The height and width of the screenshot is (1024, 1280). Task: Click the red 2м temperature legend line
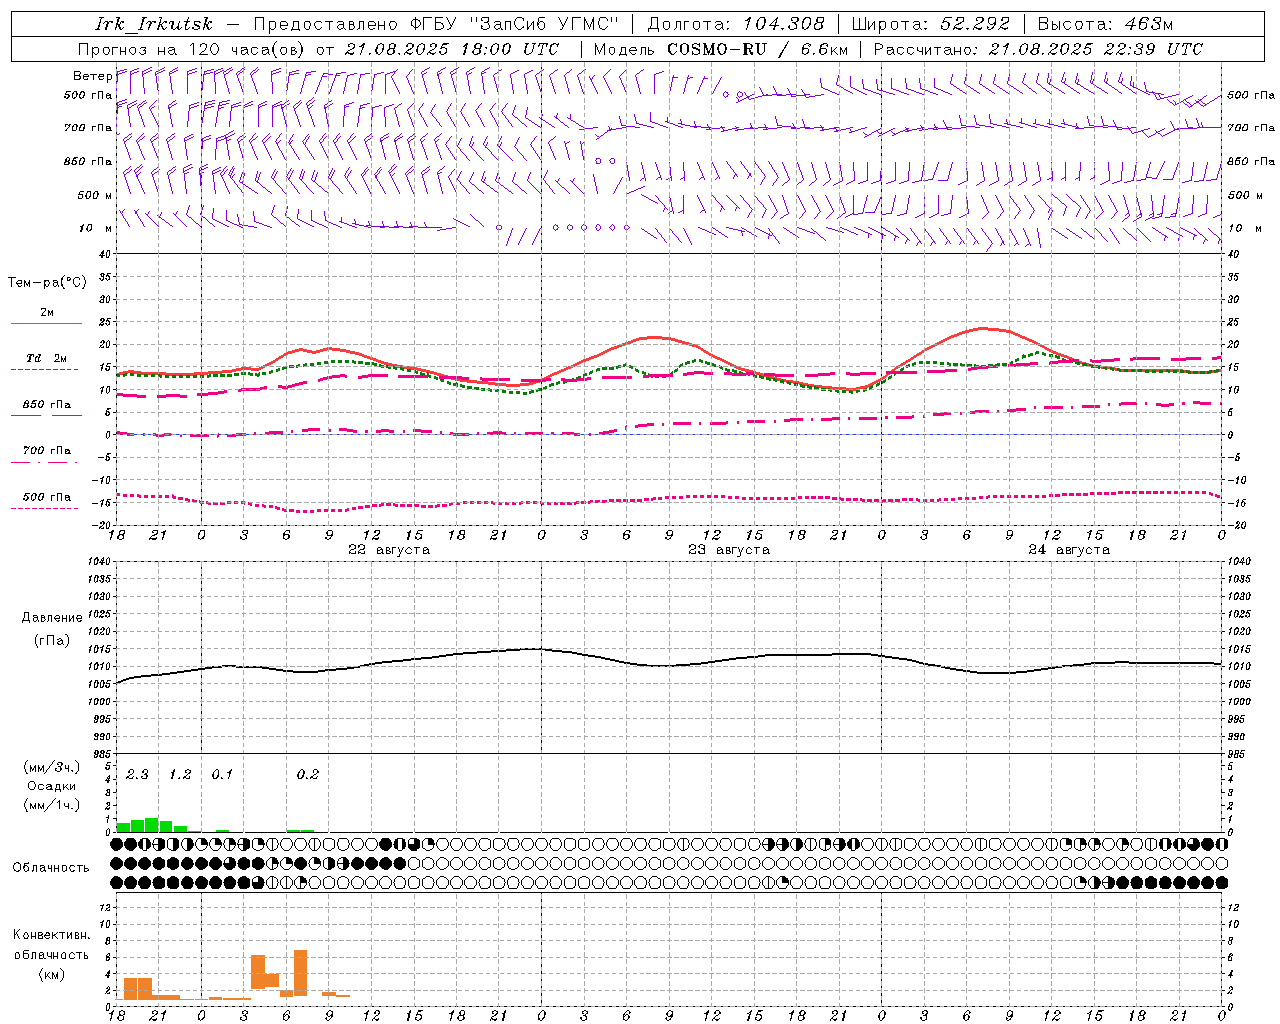pos(46,323)
